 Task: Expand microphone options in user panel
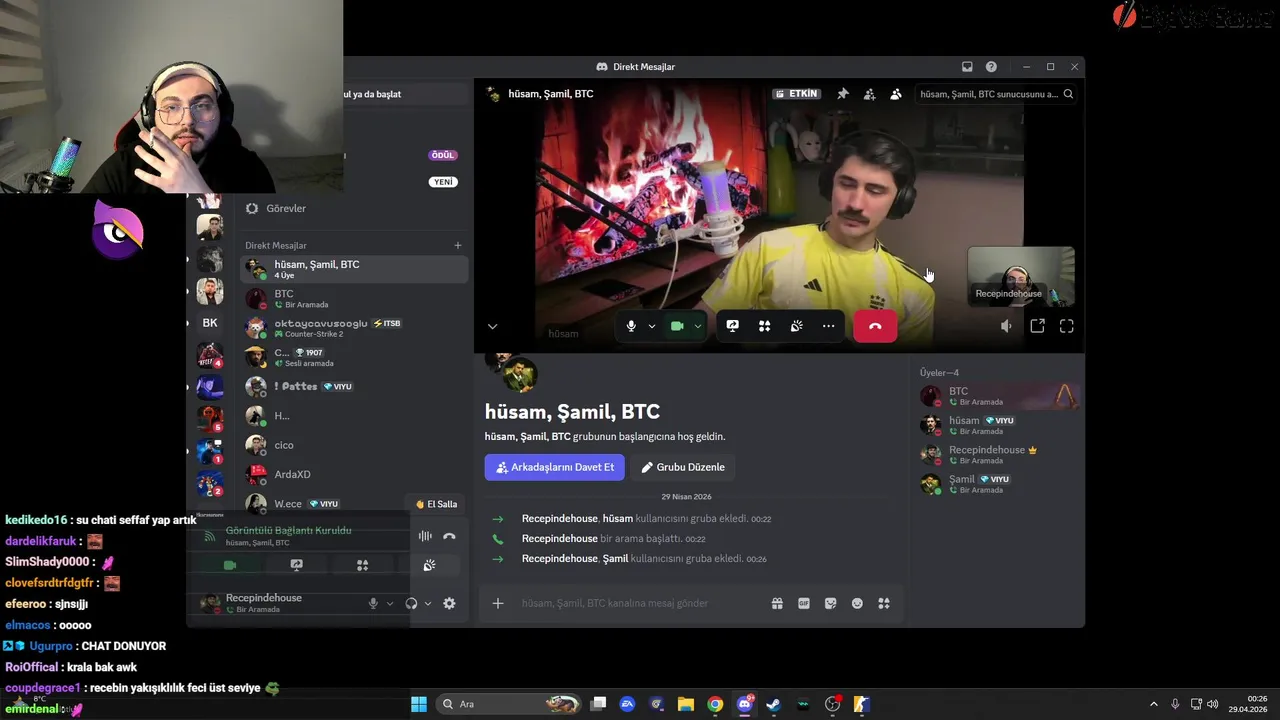pyautogui.click(x=390, y=603)
